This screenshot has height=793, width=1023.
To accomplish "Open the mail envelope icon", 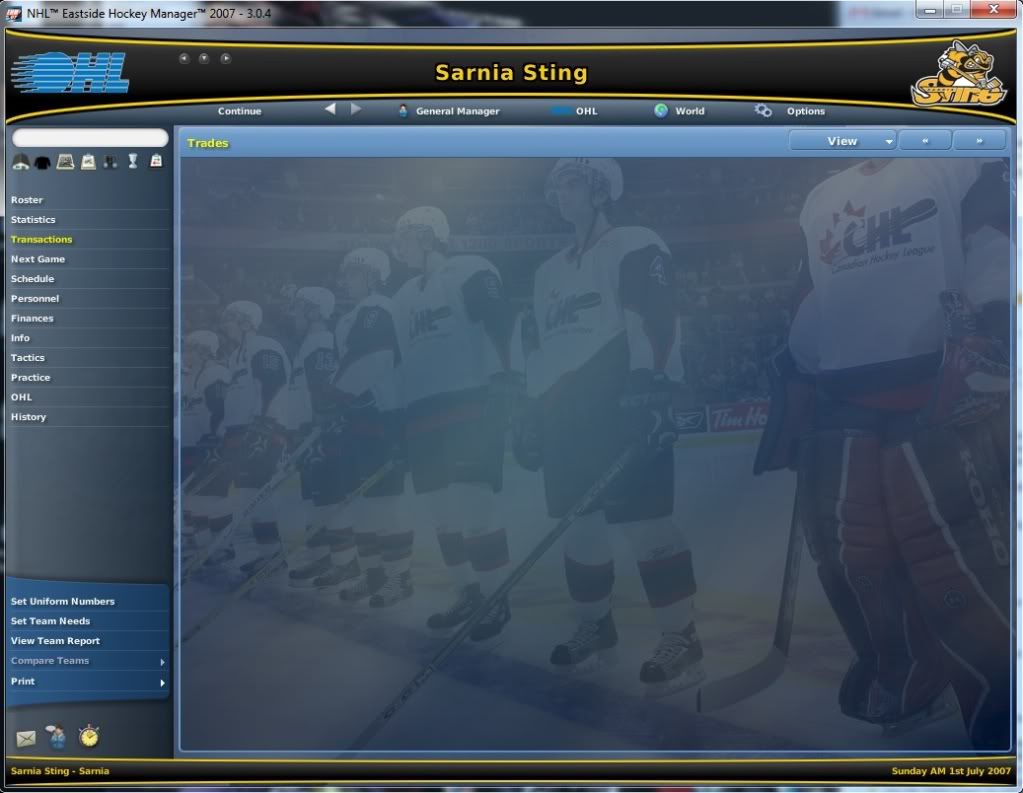I will pyautogui.click(x=25, y=738).
